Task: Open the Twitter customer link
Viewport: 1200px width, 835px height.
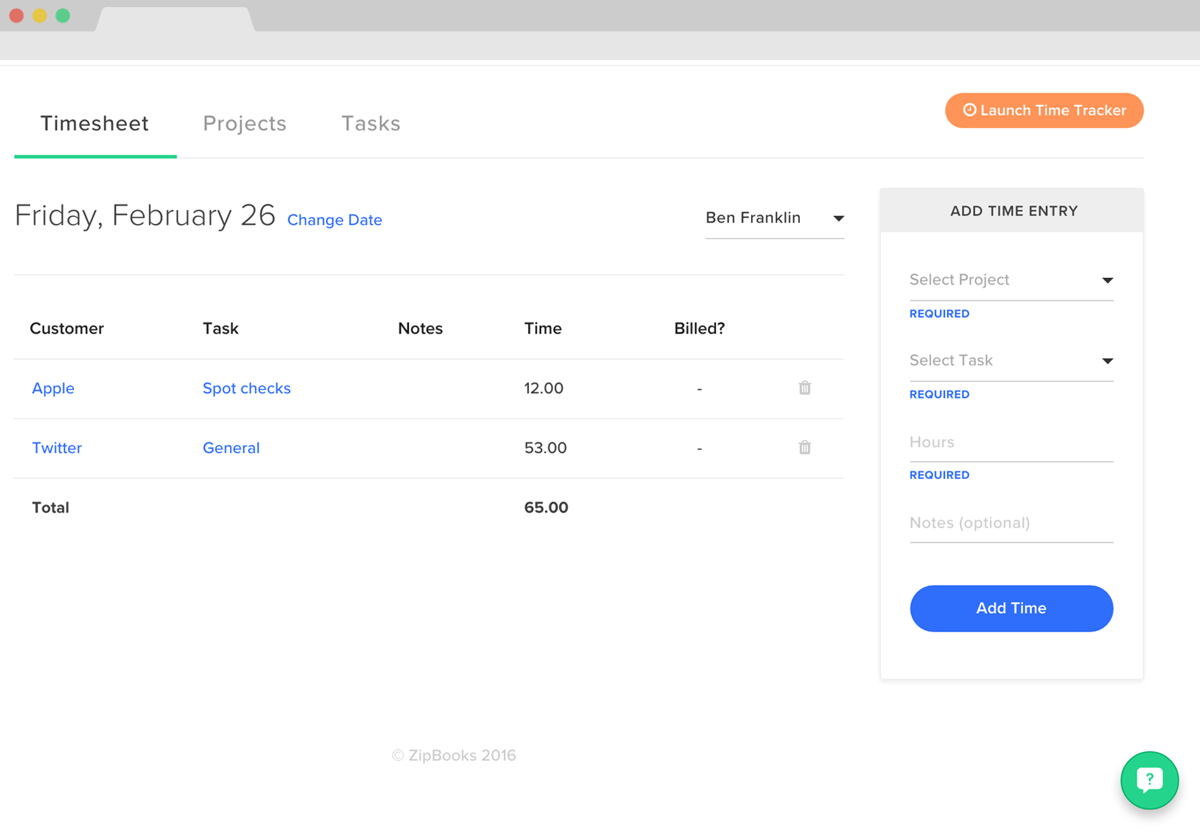Action: click(x=56, y=447)
